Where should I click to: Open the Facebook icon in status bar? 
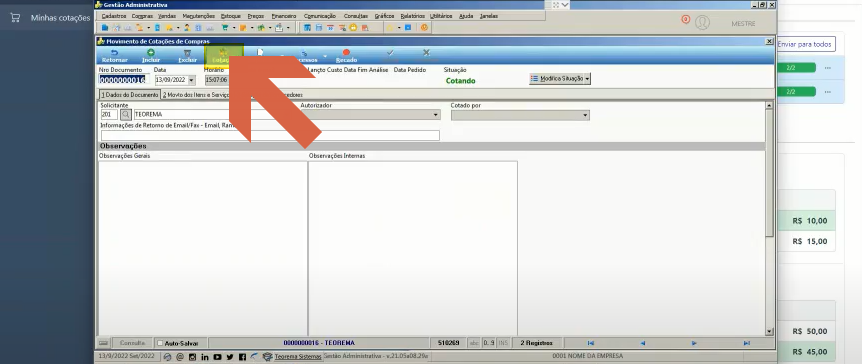242,357
